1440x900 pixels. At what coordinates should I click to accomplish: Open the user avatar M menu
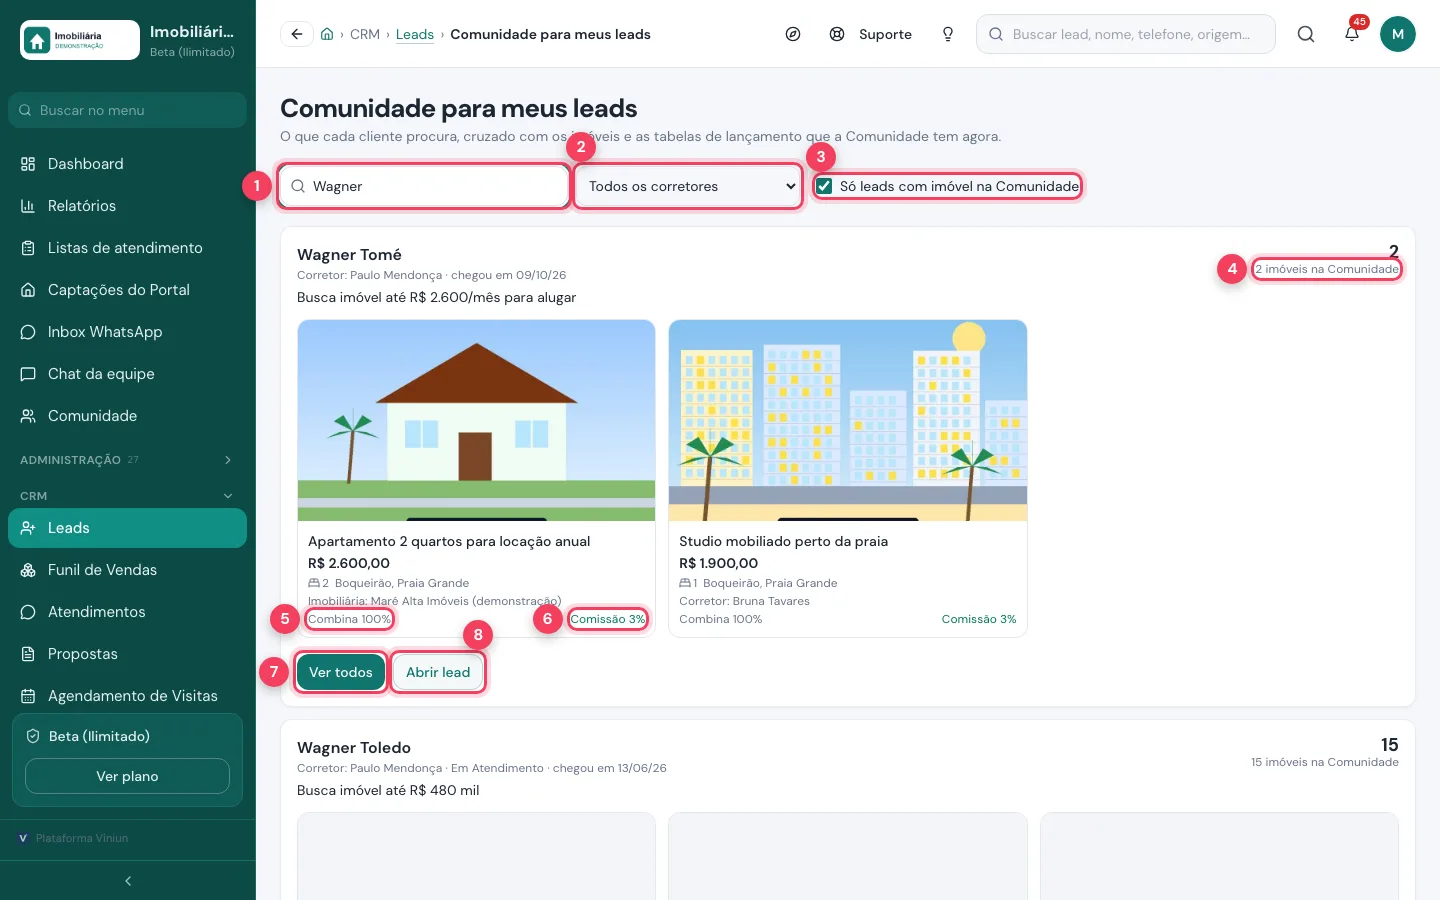(x=1398, y=34)
